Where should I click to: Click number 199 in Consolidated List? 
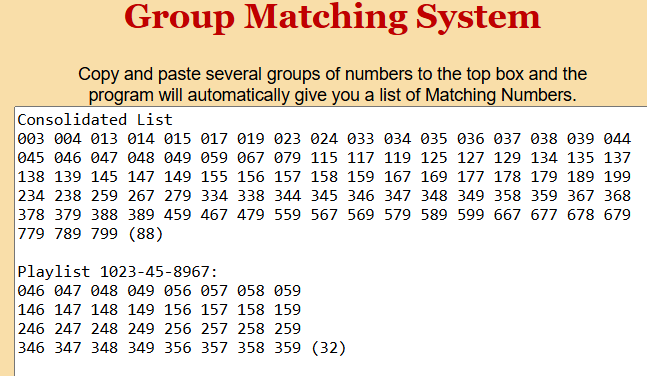[617, 177]
